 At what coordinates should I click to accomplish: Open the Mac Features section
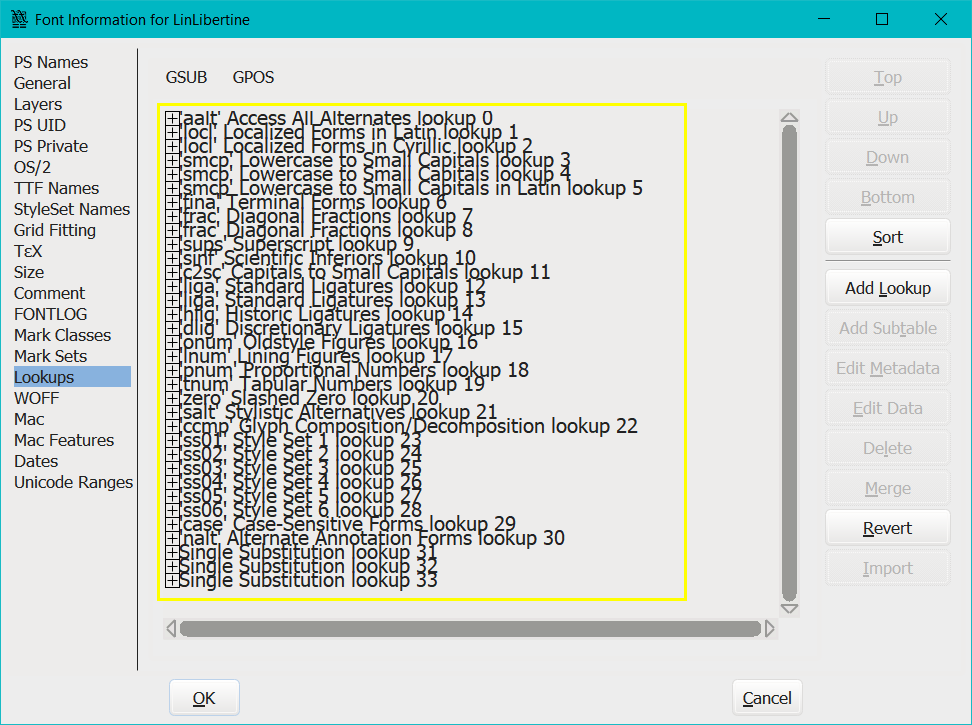(64, 441)
